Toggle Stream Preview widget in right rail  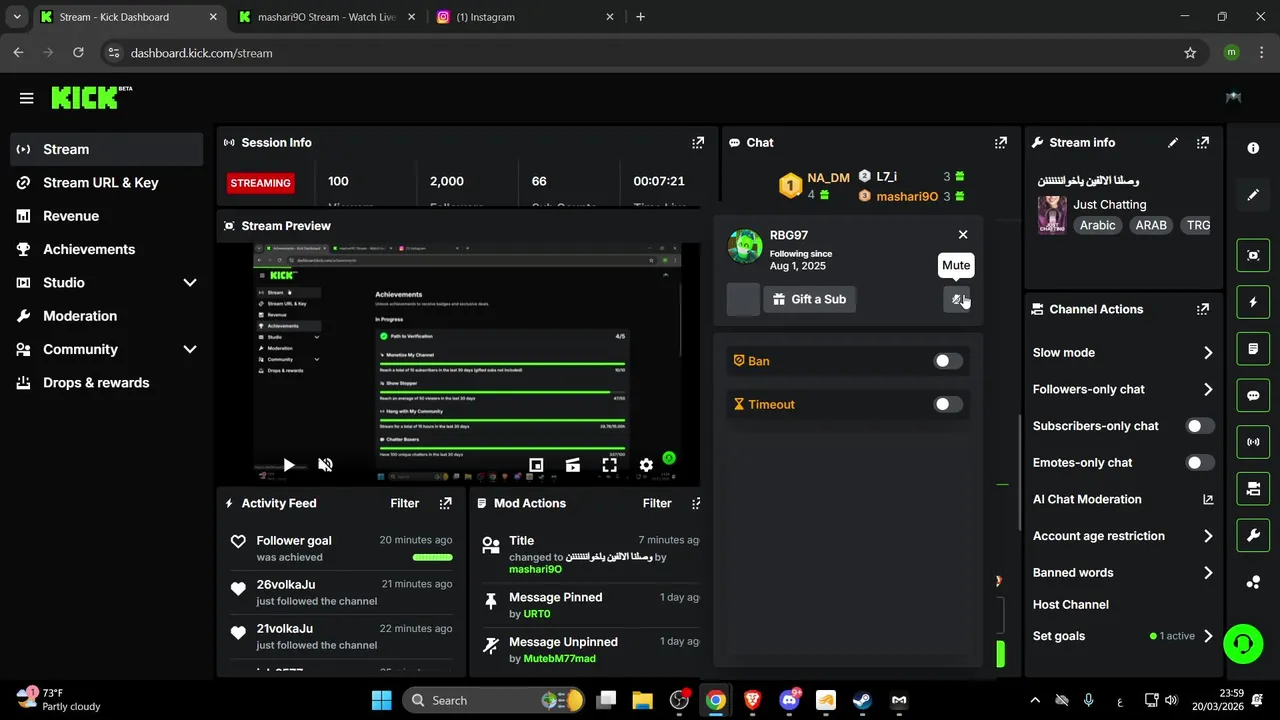pyautogui.click(x=1253, y=255)
